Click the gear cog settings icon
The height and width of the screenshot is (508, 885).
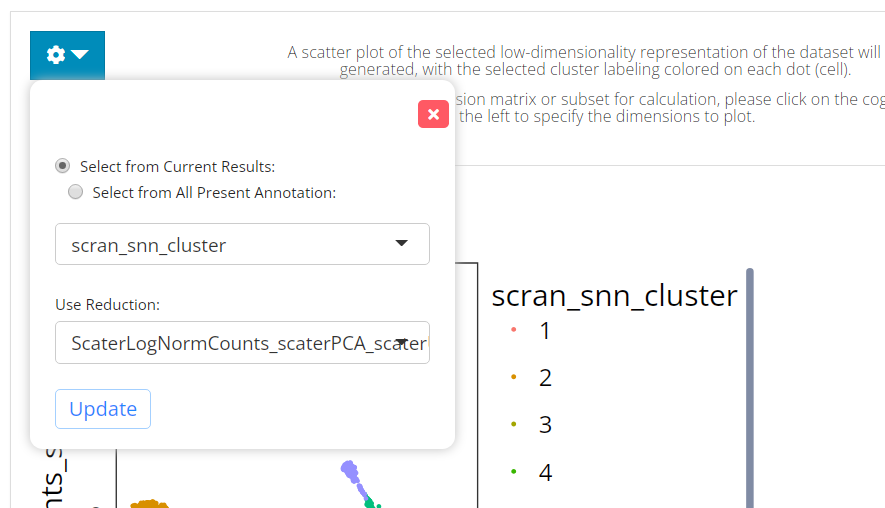pos(56,55)
